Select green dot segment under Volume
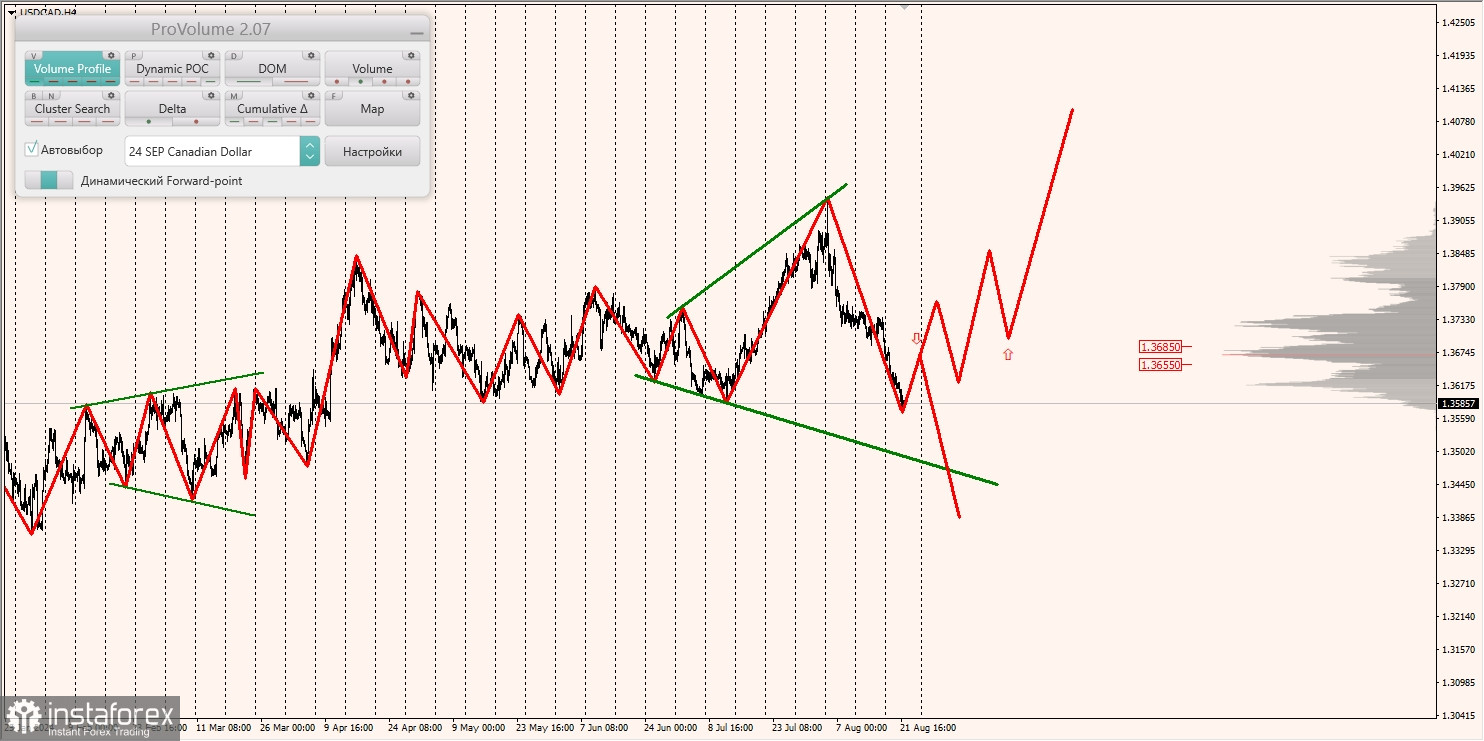Viewport: 1484px width, 741px height. click(x=361, y=82)
